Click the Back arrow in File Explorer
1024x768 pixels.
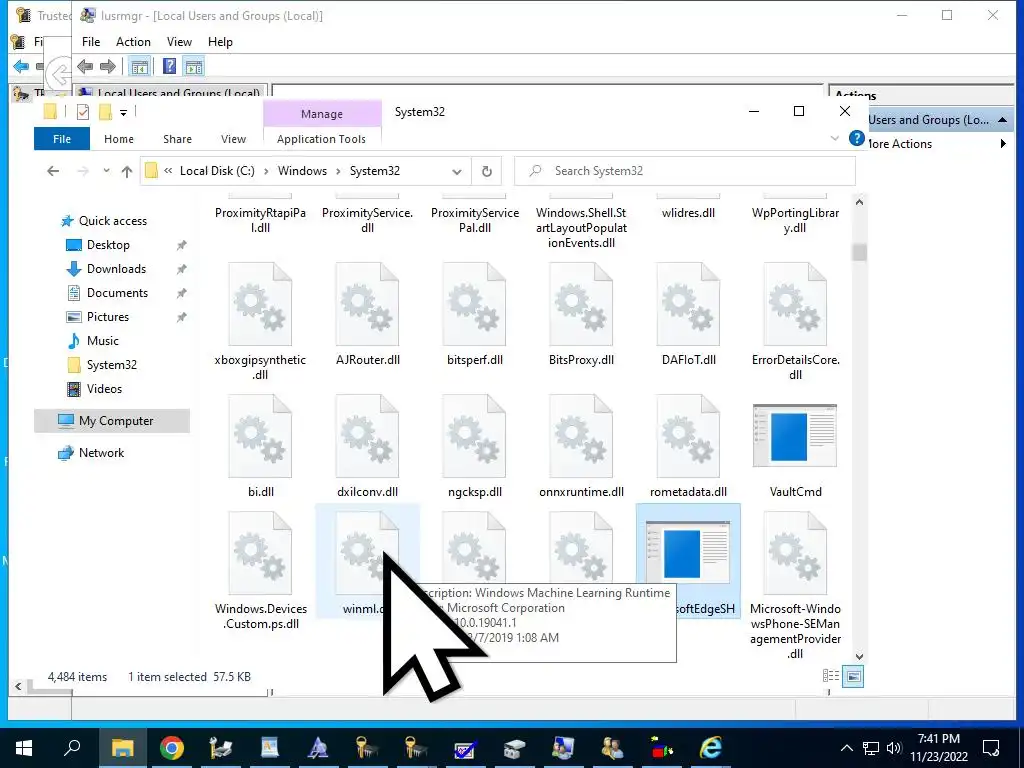(53, 171)
